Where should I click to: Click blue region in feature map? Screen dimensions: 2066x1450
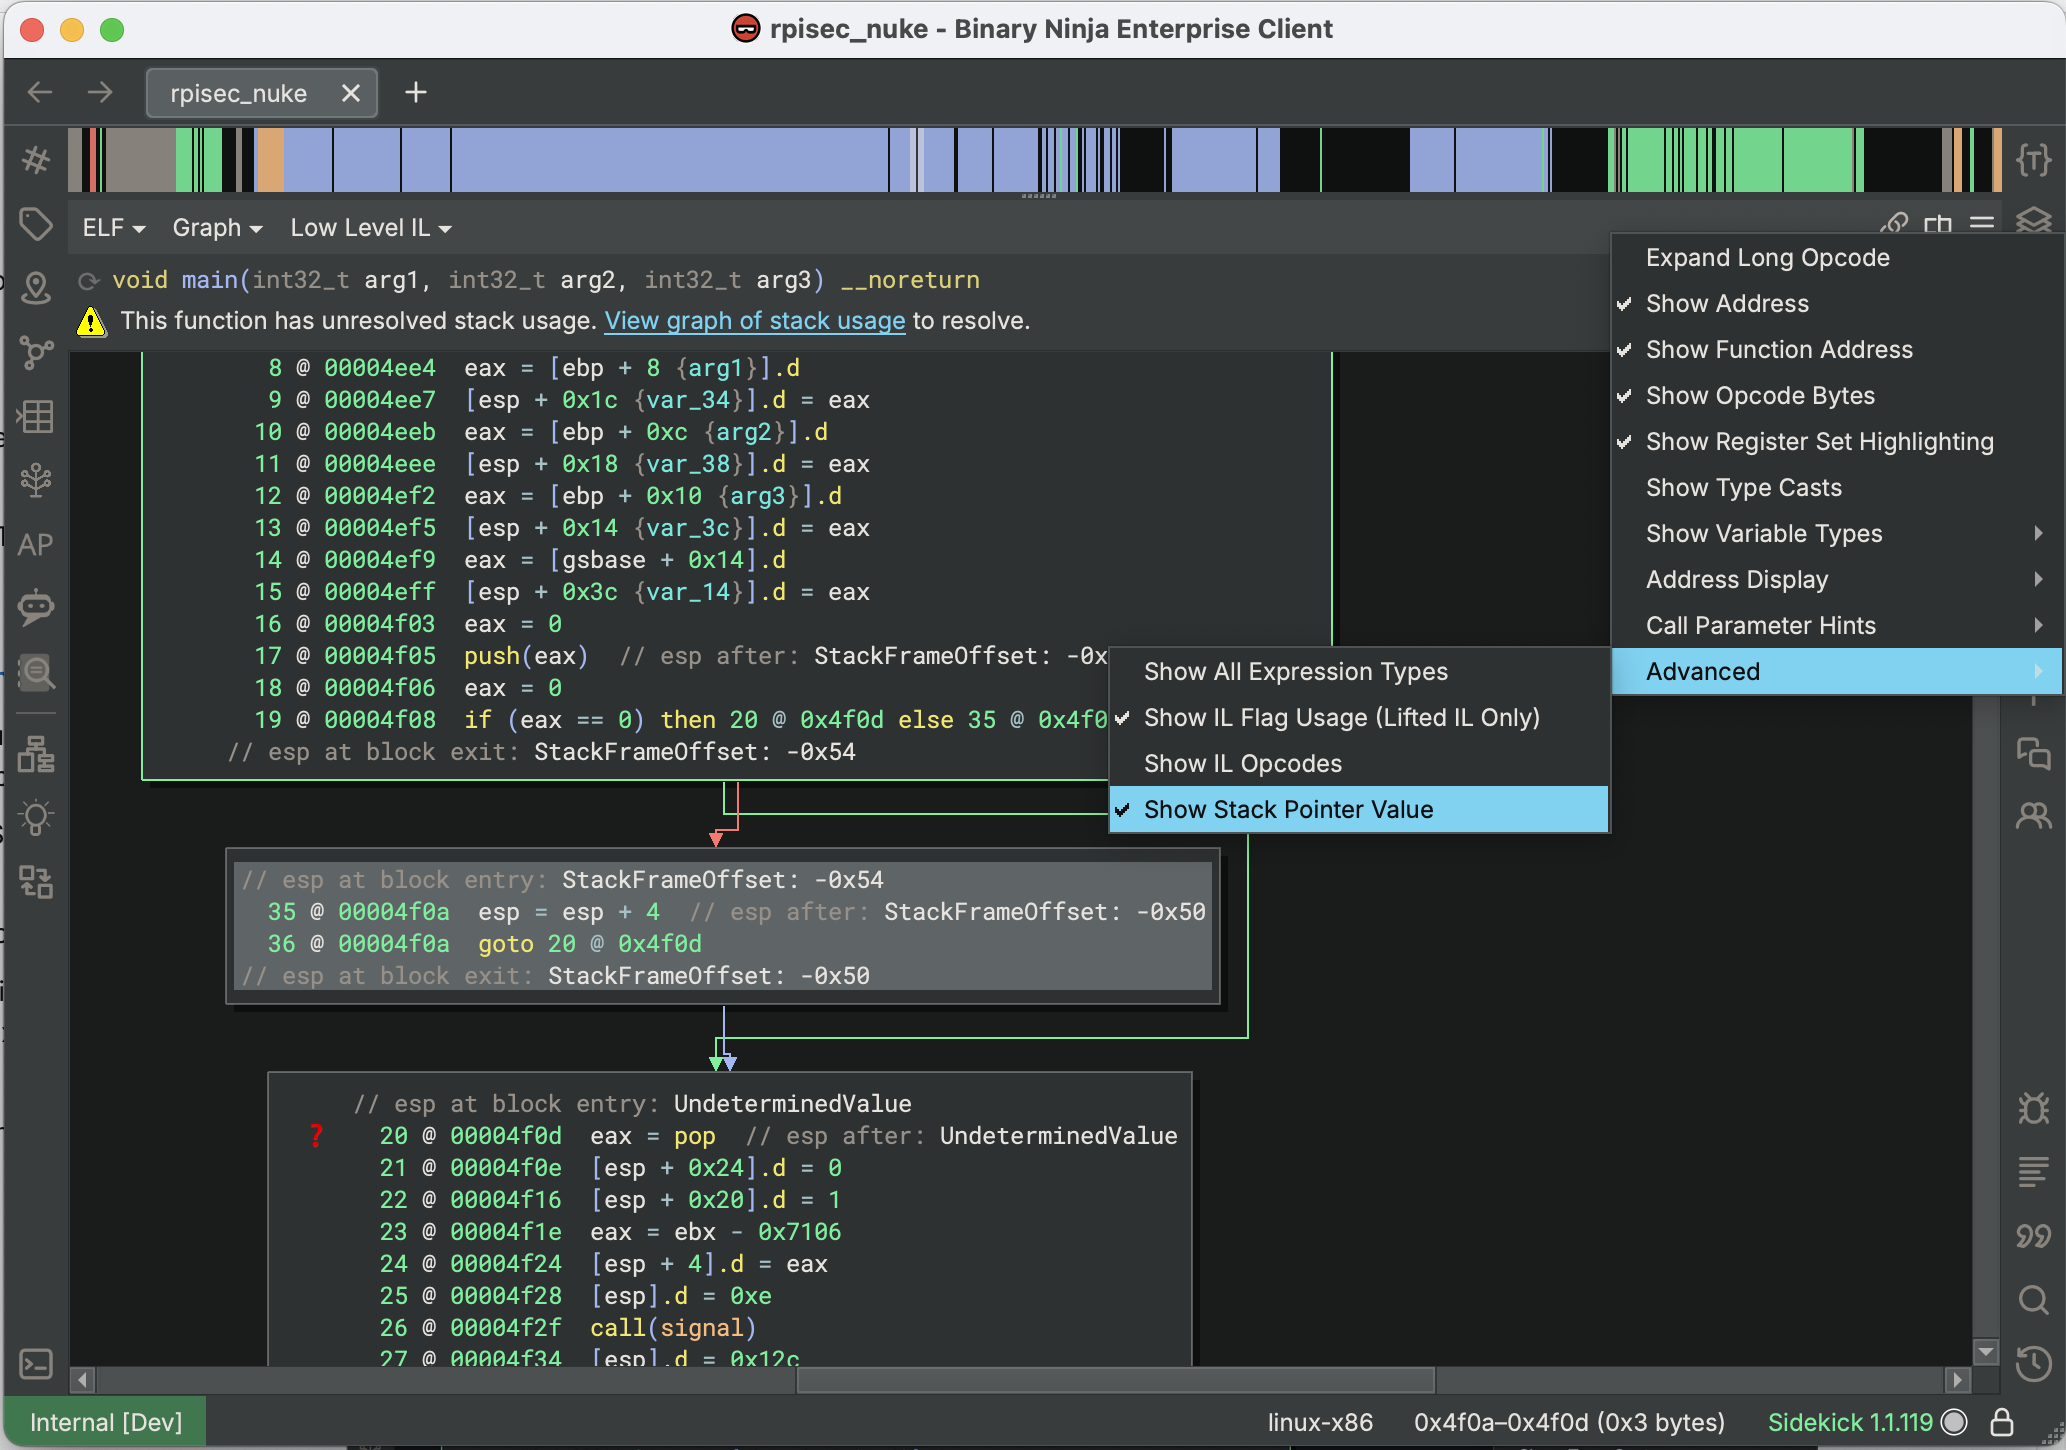tap(670, 160)
